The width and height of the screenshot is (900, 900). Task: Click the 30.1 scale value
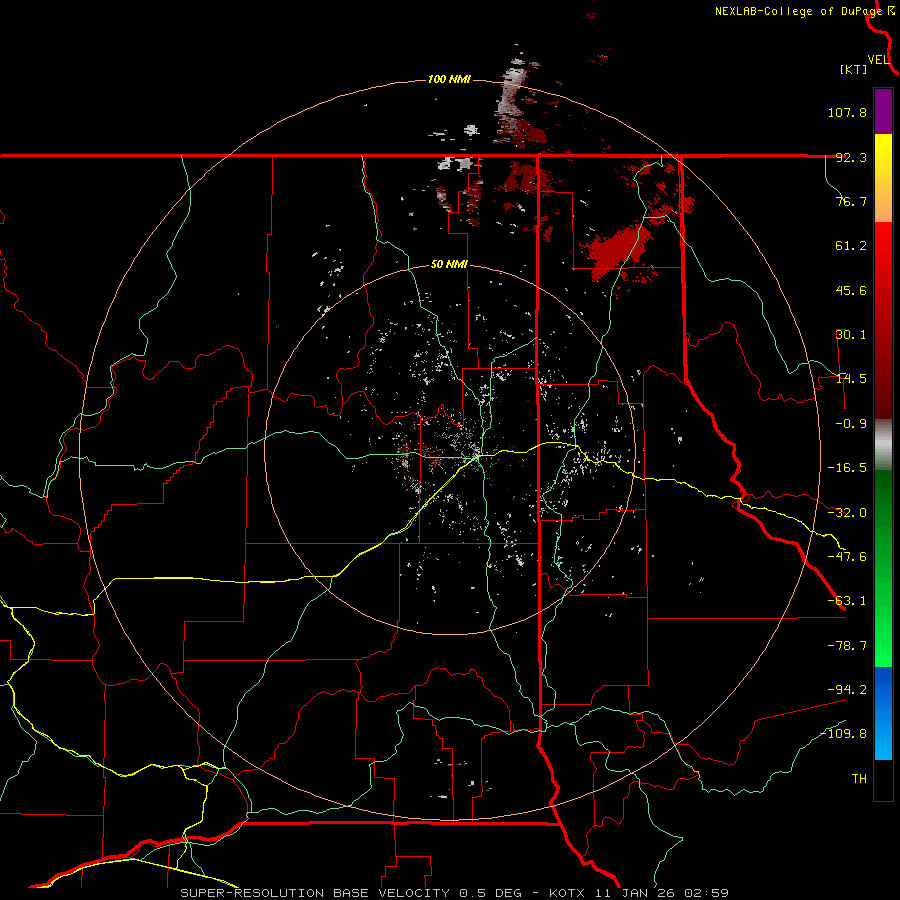click(x=851, y=335)
